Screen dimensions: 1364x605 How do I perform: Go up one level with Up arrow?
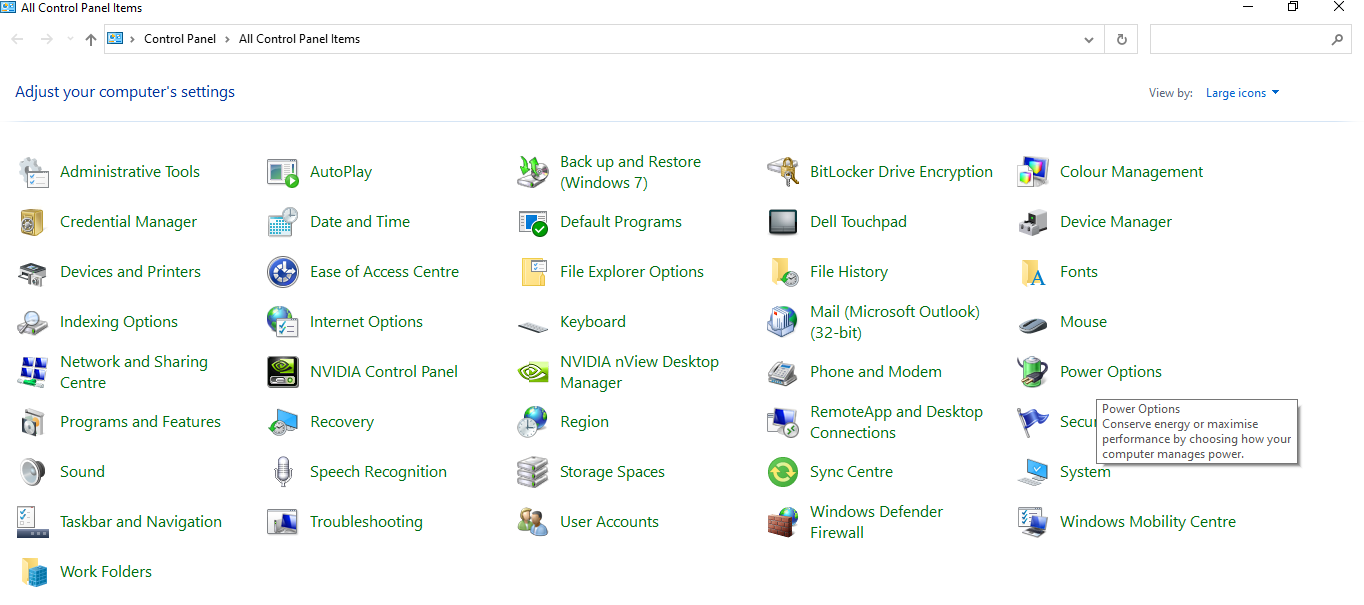[x=91, y=39]
